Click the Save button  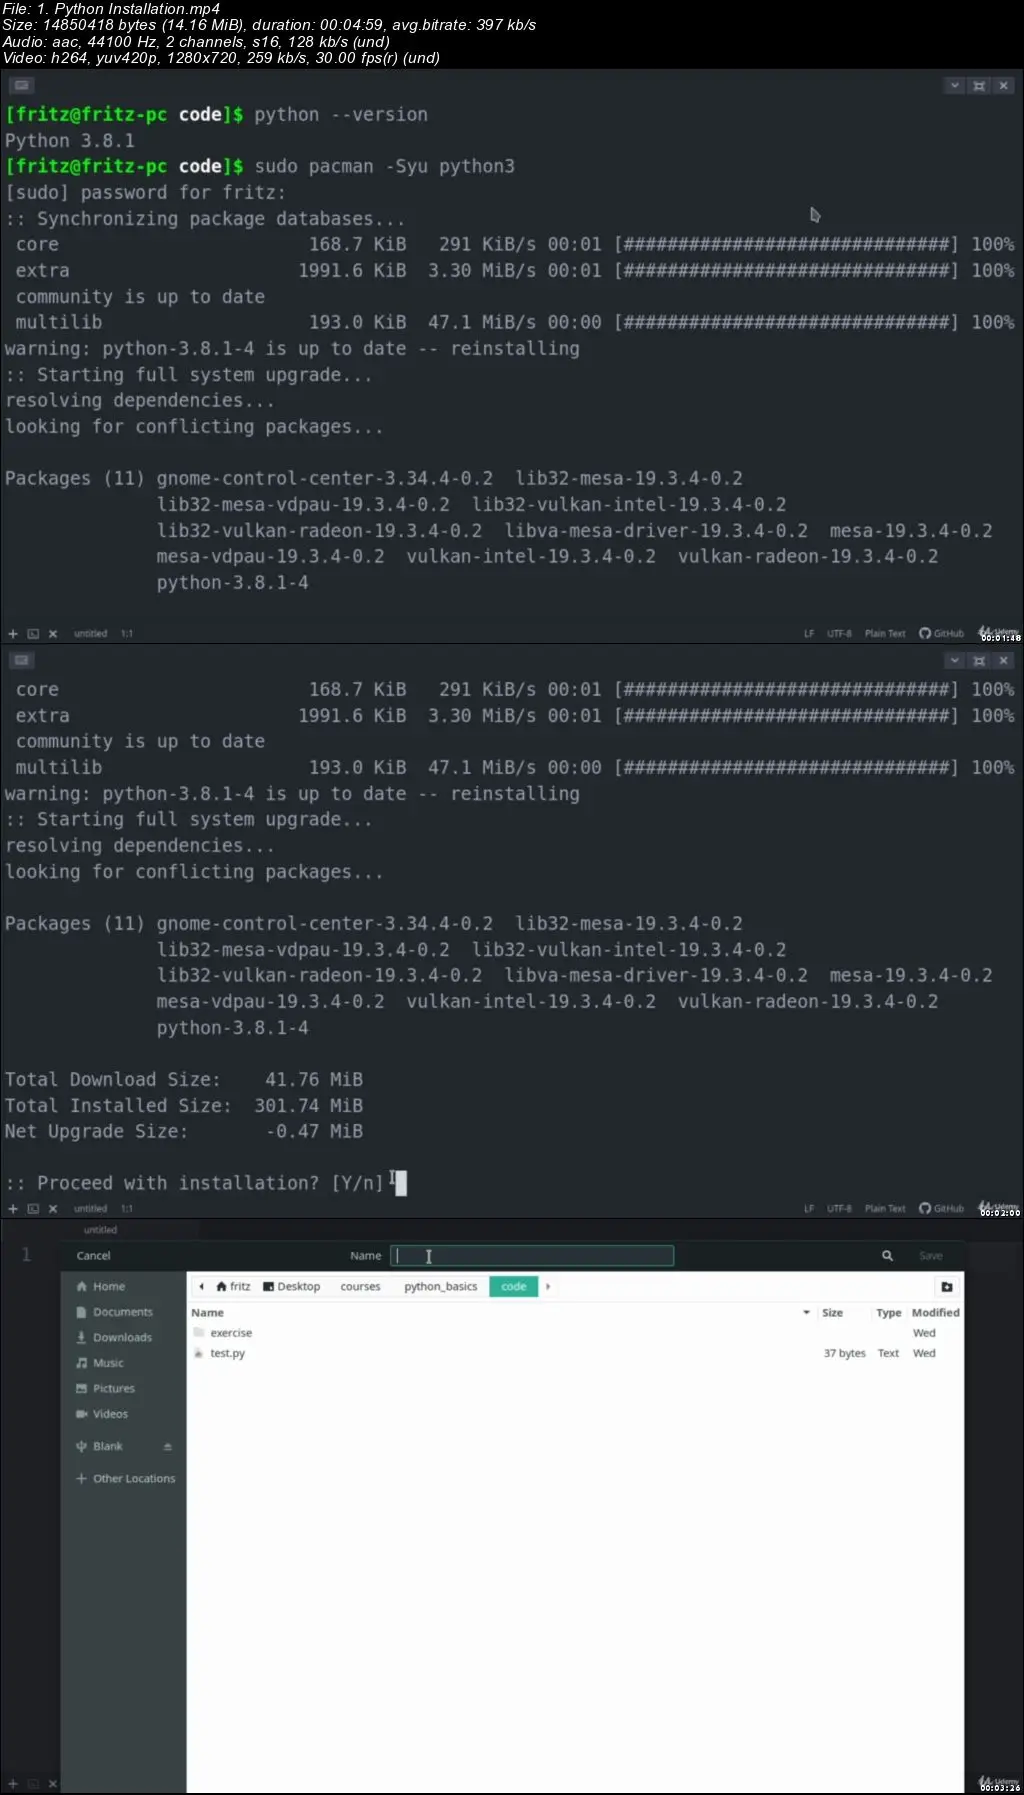[931, 1256]
